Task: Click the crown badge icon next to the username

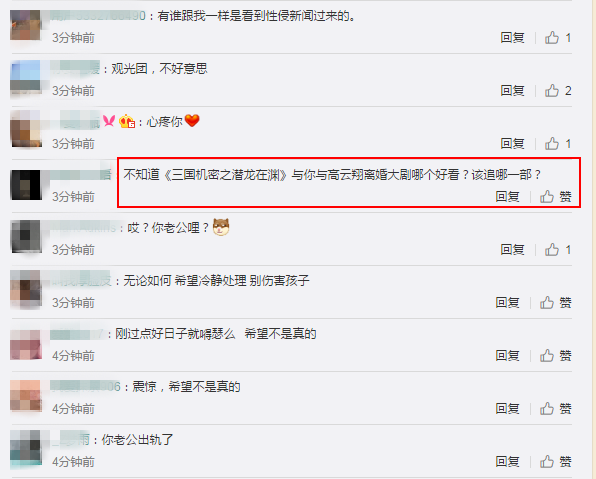Action: click(127, 121)
